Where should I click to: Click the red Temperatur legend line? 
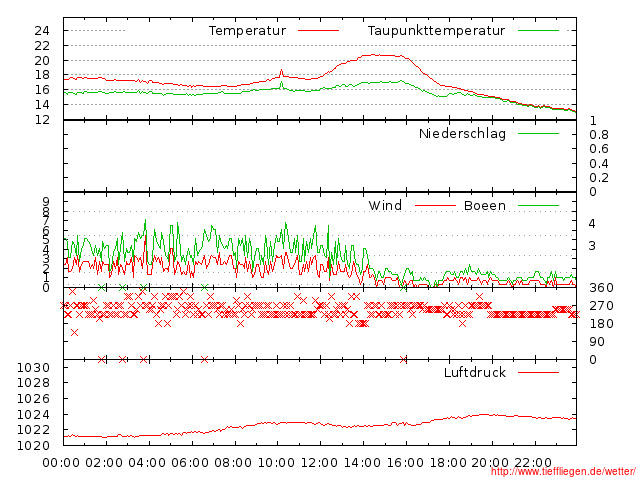(318, 31)
